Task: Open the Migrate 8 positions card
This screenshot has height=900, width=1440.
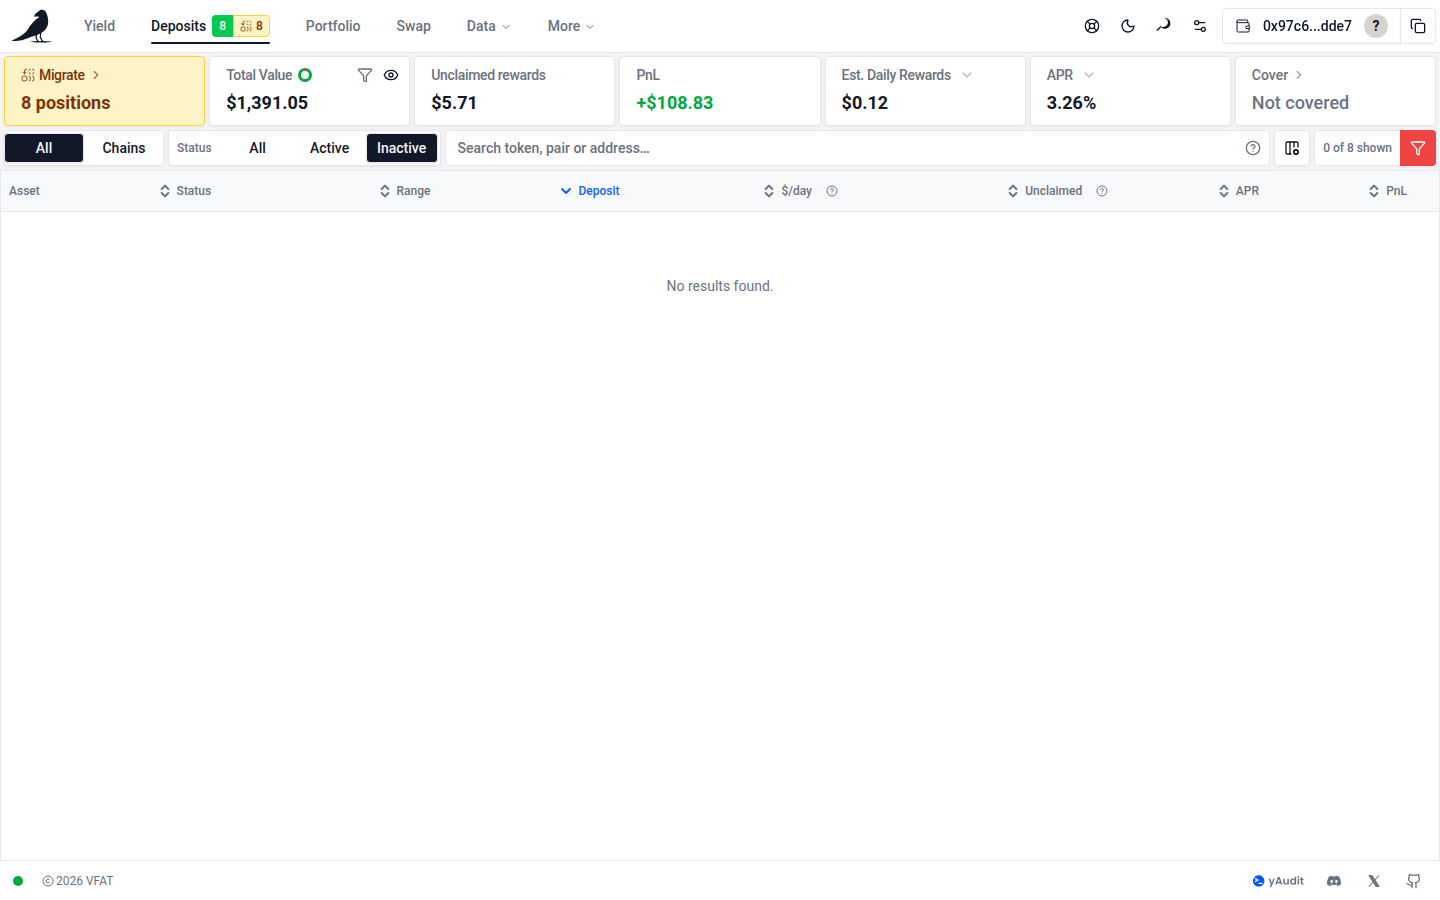Action: [x=105, y=91]
